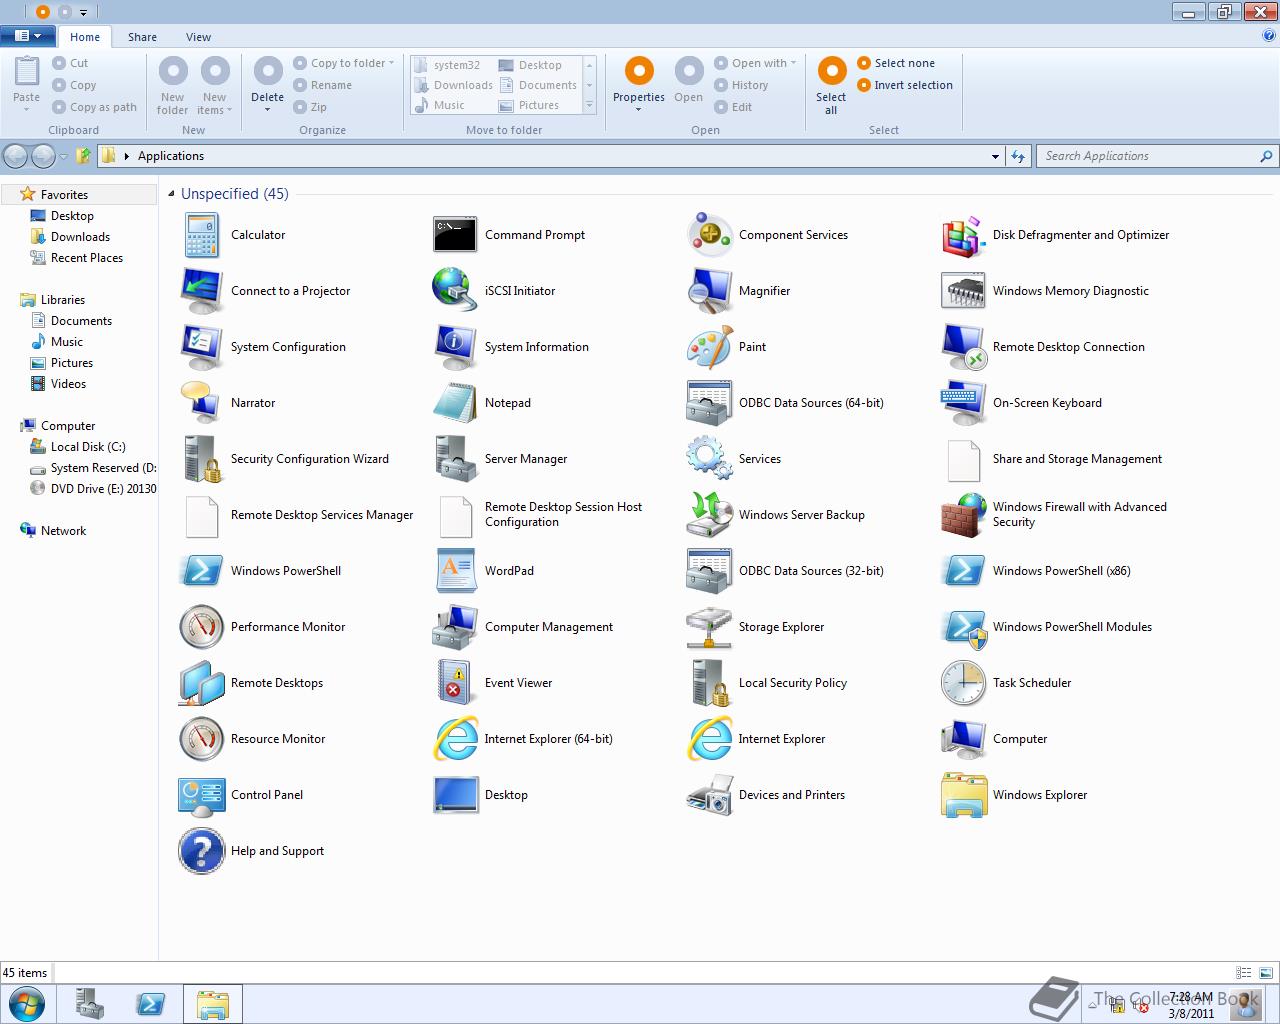Select Local Security Policy icon
Screen dimensions: 1280x1024
click(x=710, y=683)
